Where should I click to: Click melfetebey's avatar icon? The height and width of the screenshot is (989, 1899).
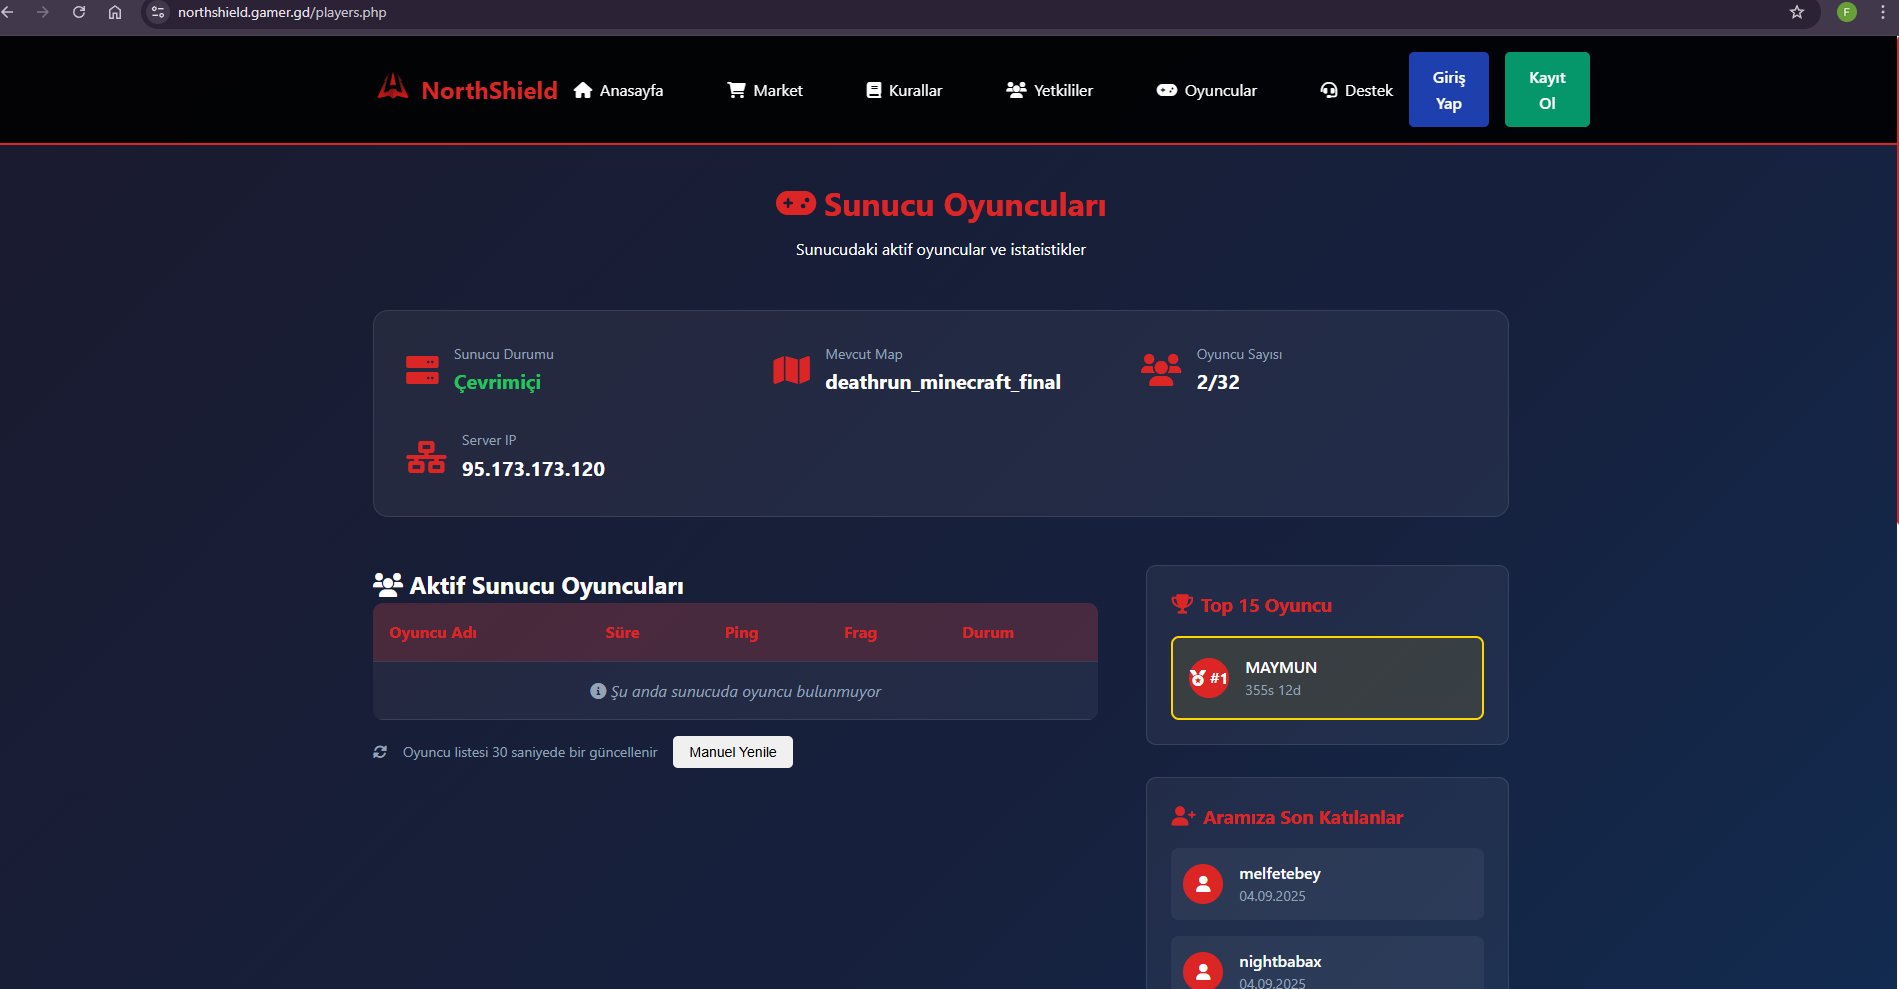(1203, 884)
